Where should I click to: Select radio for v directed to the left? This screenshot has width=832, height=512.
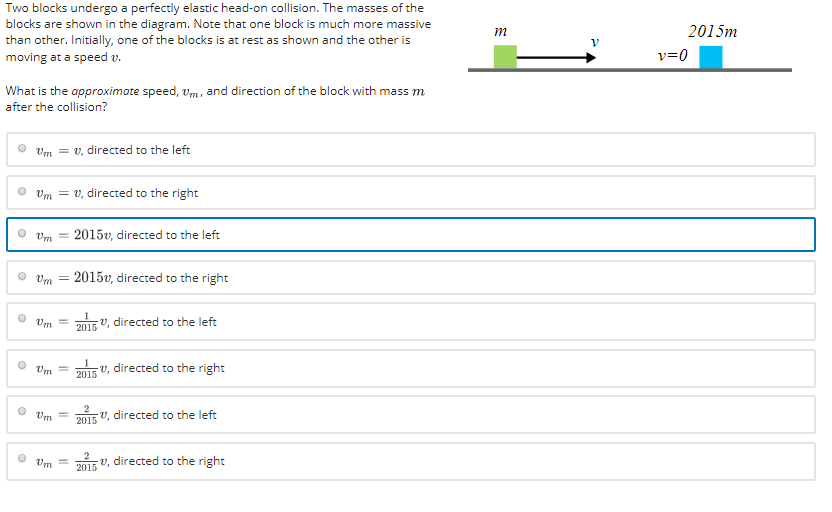tap(22, 150)
